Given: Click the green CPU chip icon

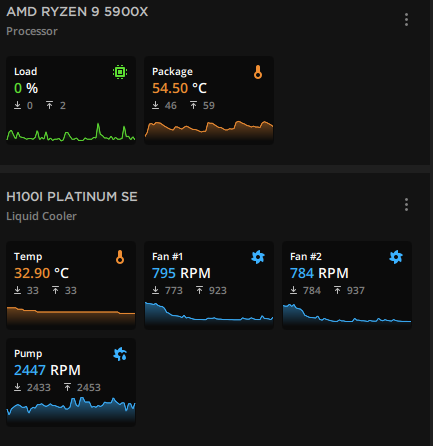Looking at the screenshot, I should pyautogui.click(x=120, y=72).
